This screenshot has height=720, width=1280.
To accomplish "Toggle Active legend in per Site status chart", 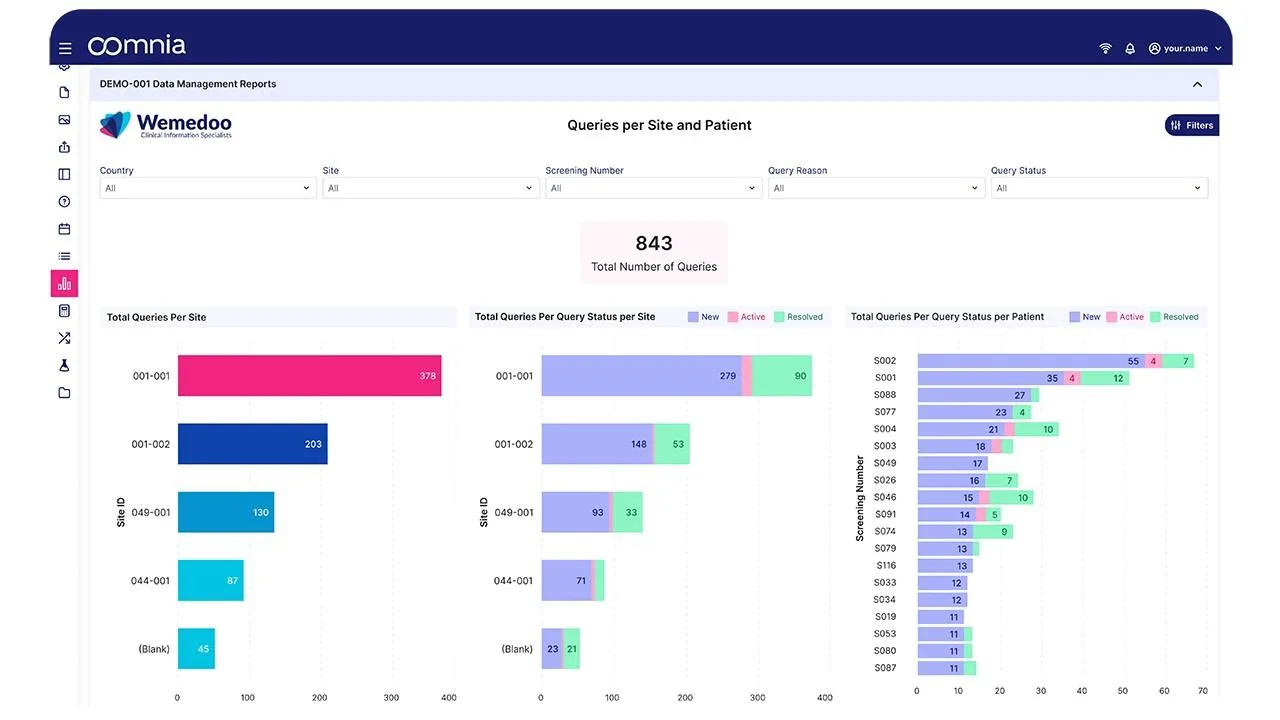I will (746, 317).
